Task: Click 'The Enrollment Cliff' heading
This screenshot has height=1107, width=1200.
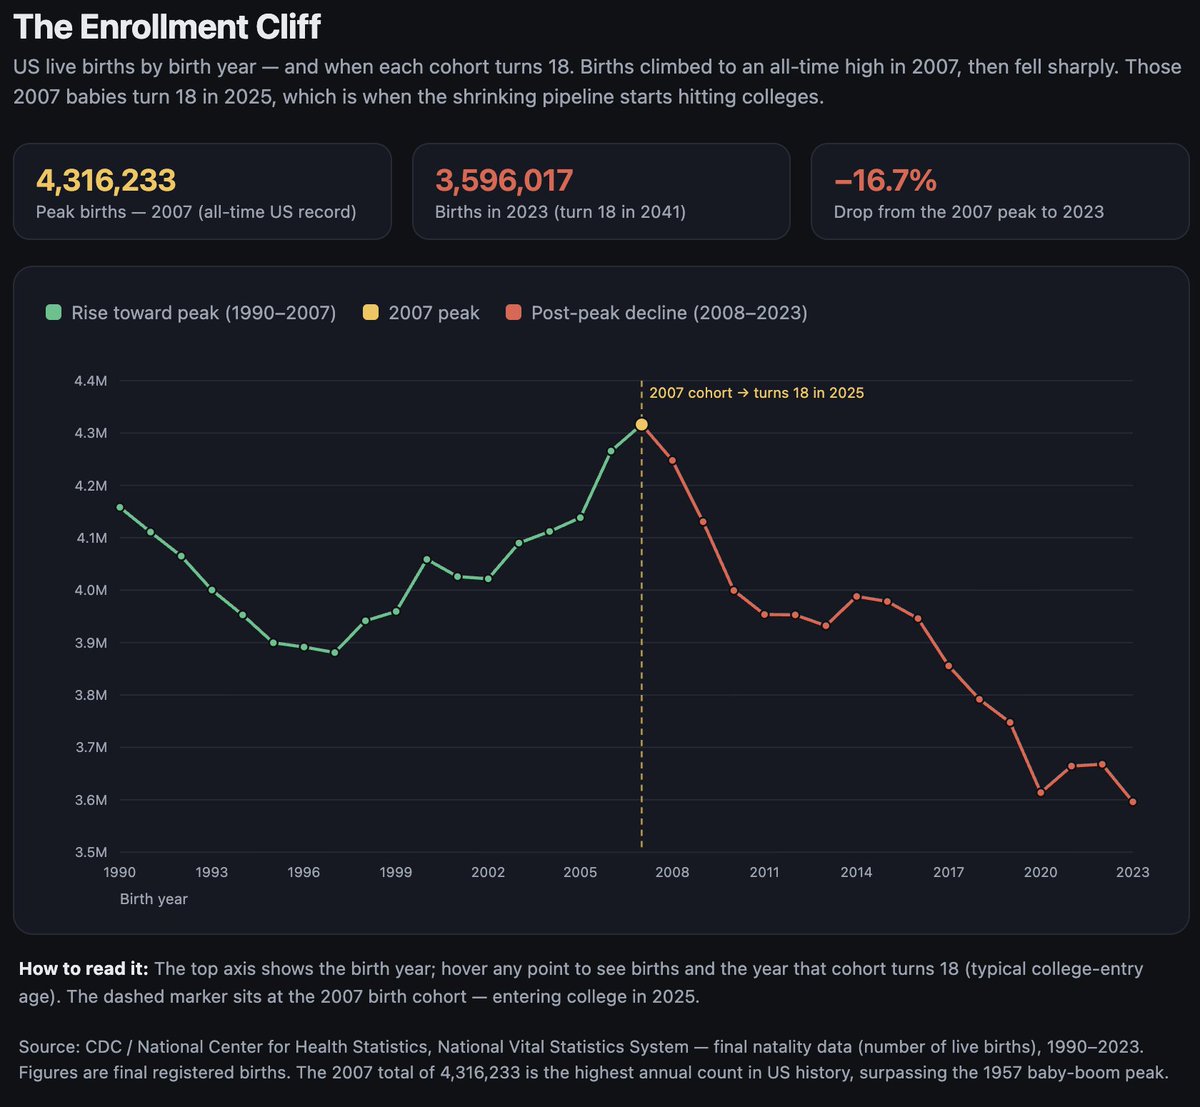Action: 168,26
